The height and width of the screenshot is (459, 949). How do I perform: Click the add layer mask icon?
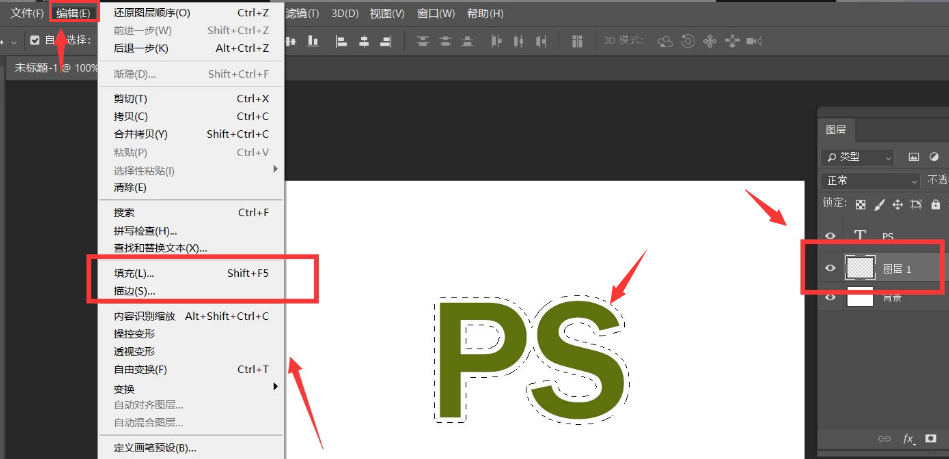(x=931, y=439)
